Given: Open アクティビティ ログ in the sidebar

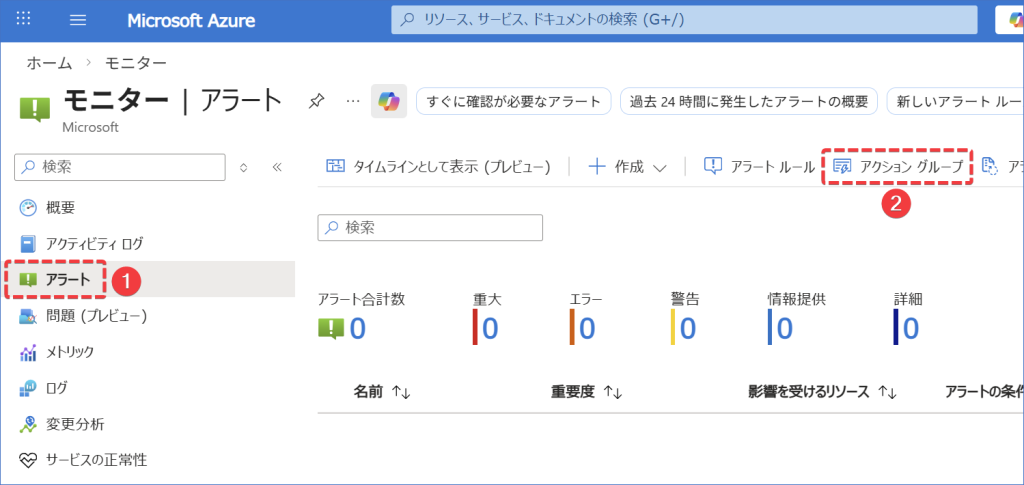Looking at the screenshot, I should (x=94, y=243).
